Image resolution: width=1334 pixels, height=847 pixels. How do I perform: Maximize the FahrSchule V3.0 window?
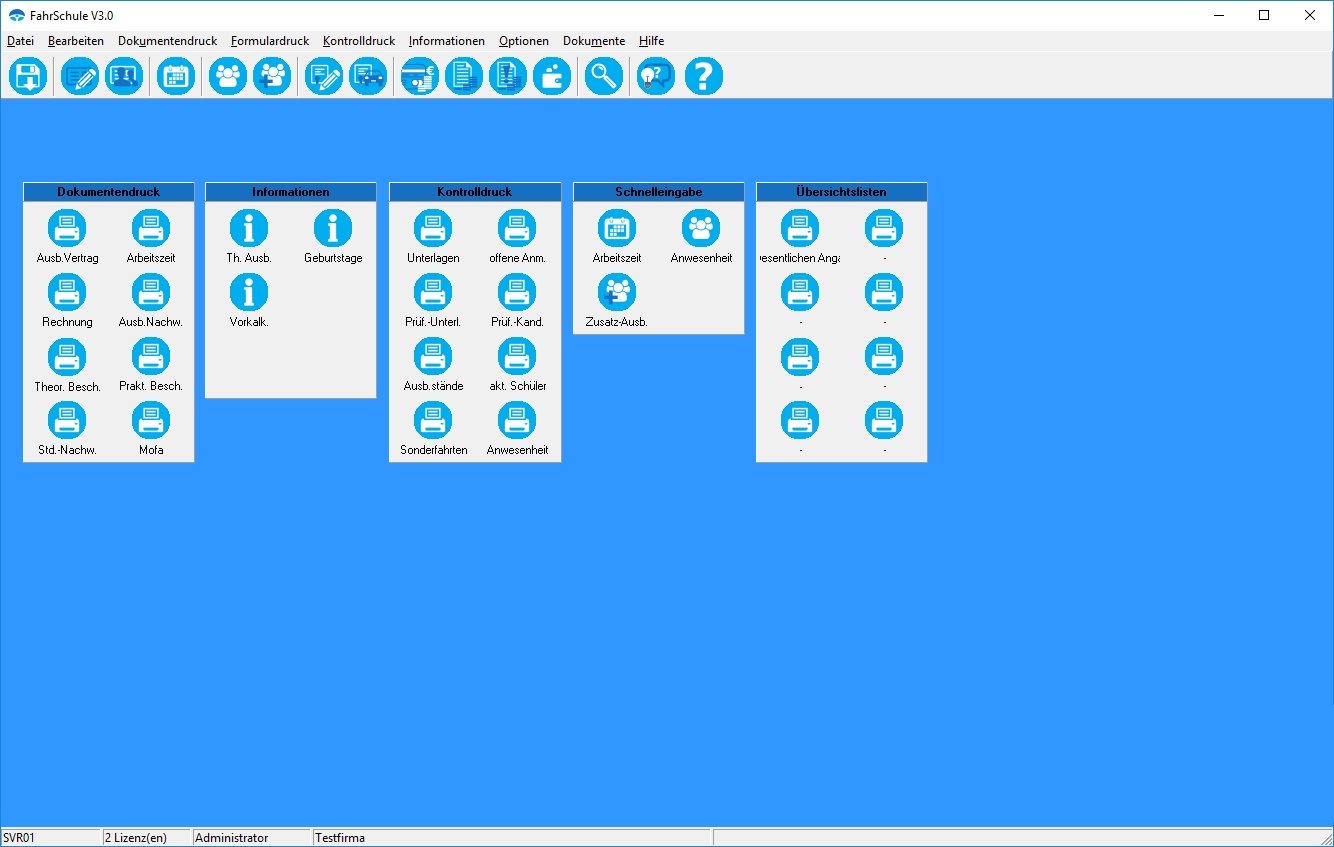coord(1264,15)
